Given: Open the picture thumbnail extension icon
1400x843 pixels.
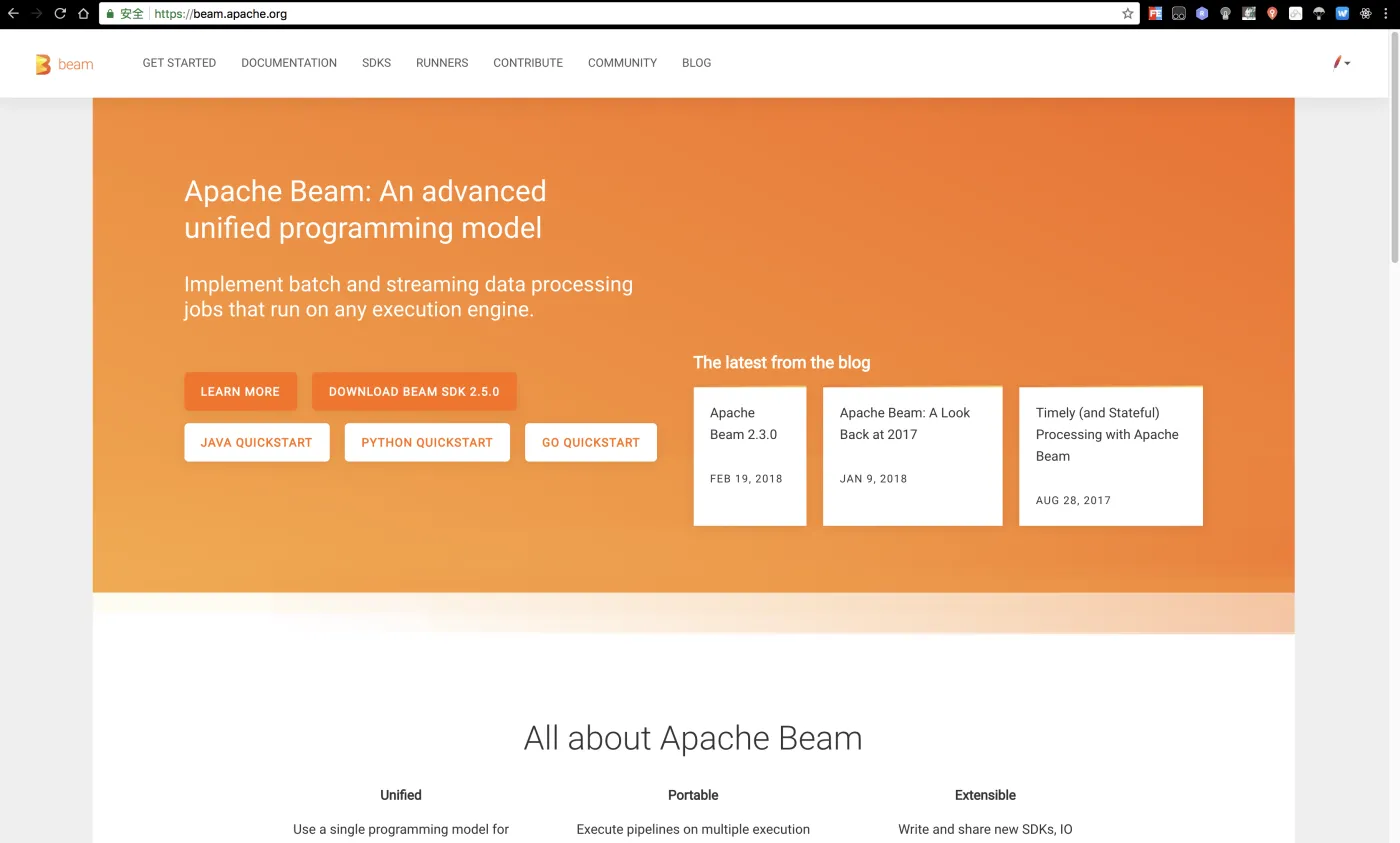Looking at the screenshot, I should coord(1249,14).
